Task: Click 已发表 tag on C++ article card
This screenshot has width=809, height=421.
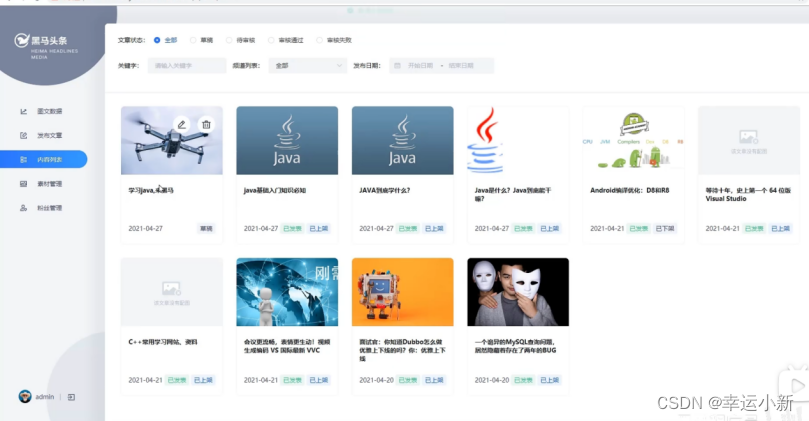Action: (x=177, y=380)
